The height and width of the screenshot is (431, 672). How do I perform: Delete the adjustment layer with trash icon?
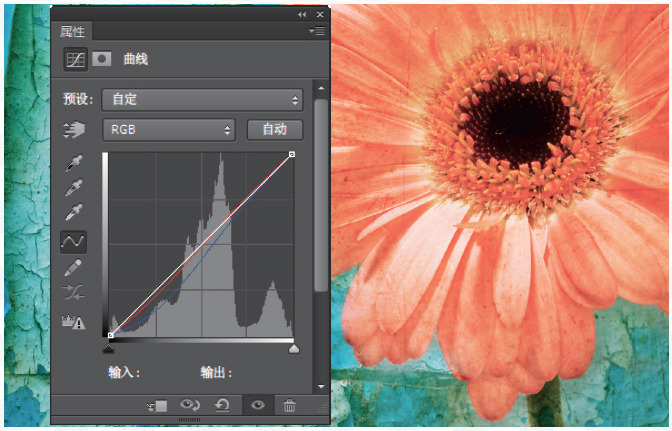click(x=289, y=405)
